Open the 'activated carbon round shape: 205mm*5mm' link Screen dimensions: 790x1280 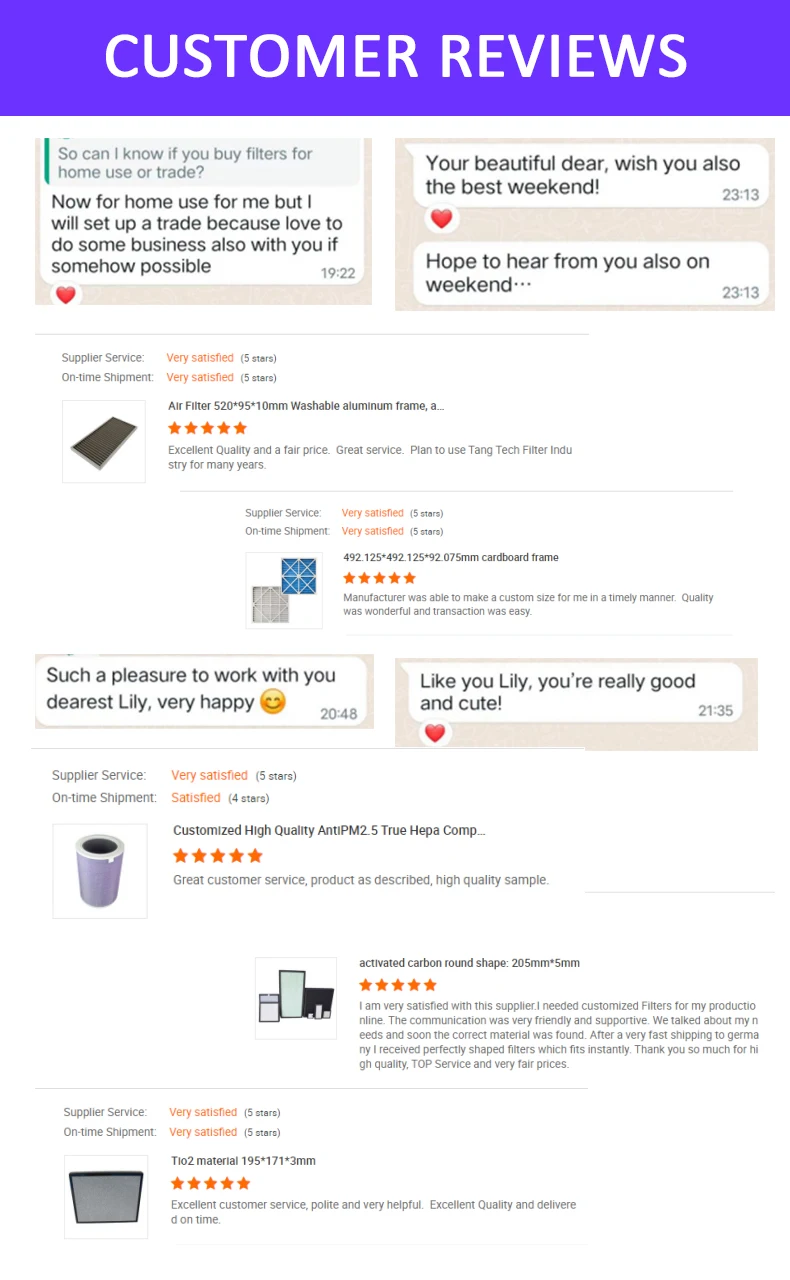click(x=469, y=963)
